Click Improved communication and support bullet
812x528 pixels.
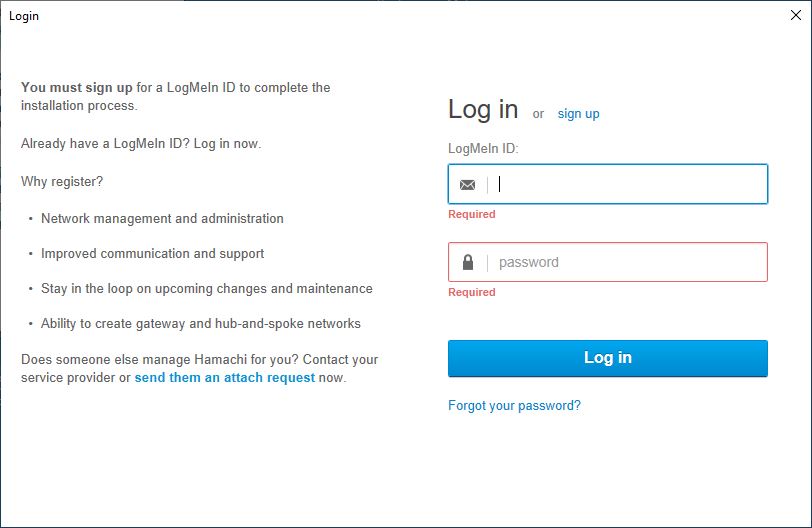pos(152,254)
